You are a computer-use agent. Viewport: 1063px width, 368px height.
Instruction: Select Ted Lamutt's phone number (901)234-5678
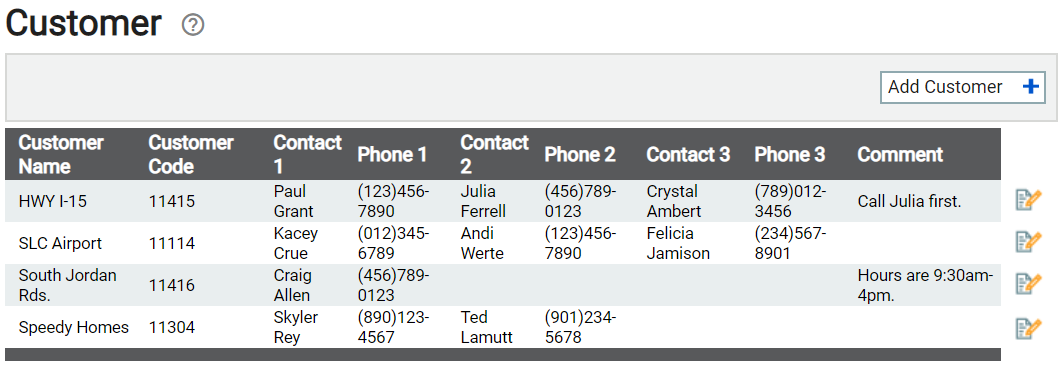pyautogui.click(x=580, y=327)
